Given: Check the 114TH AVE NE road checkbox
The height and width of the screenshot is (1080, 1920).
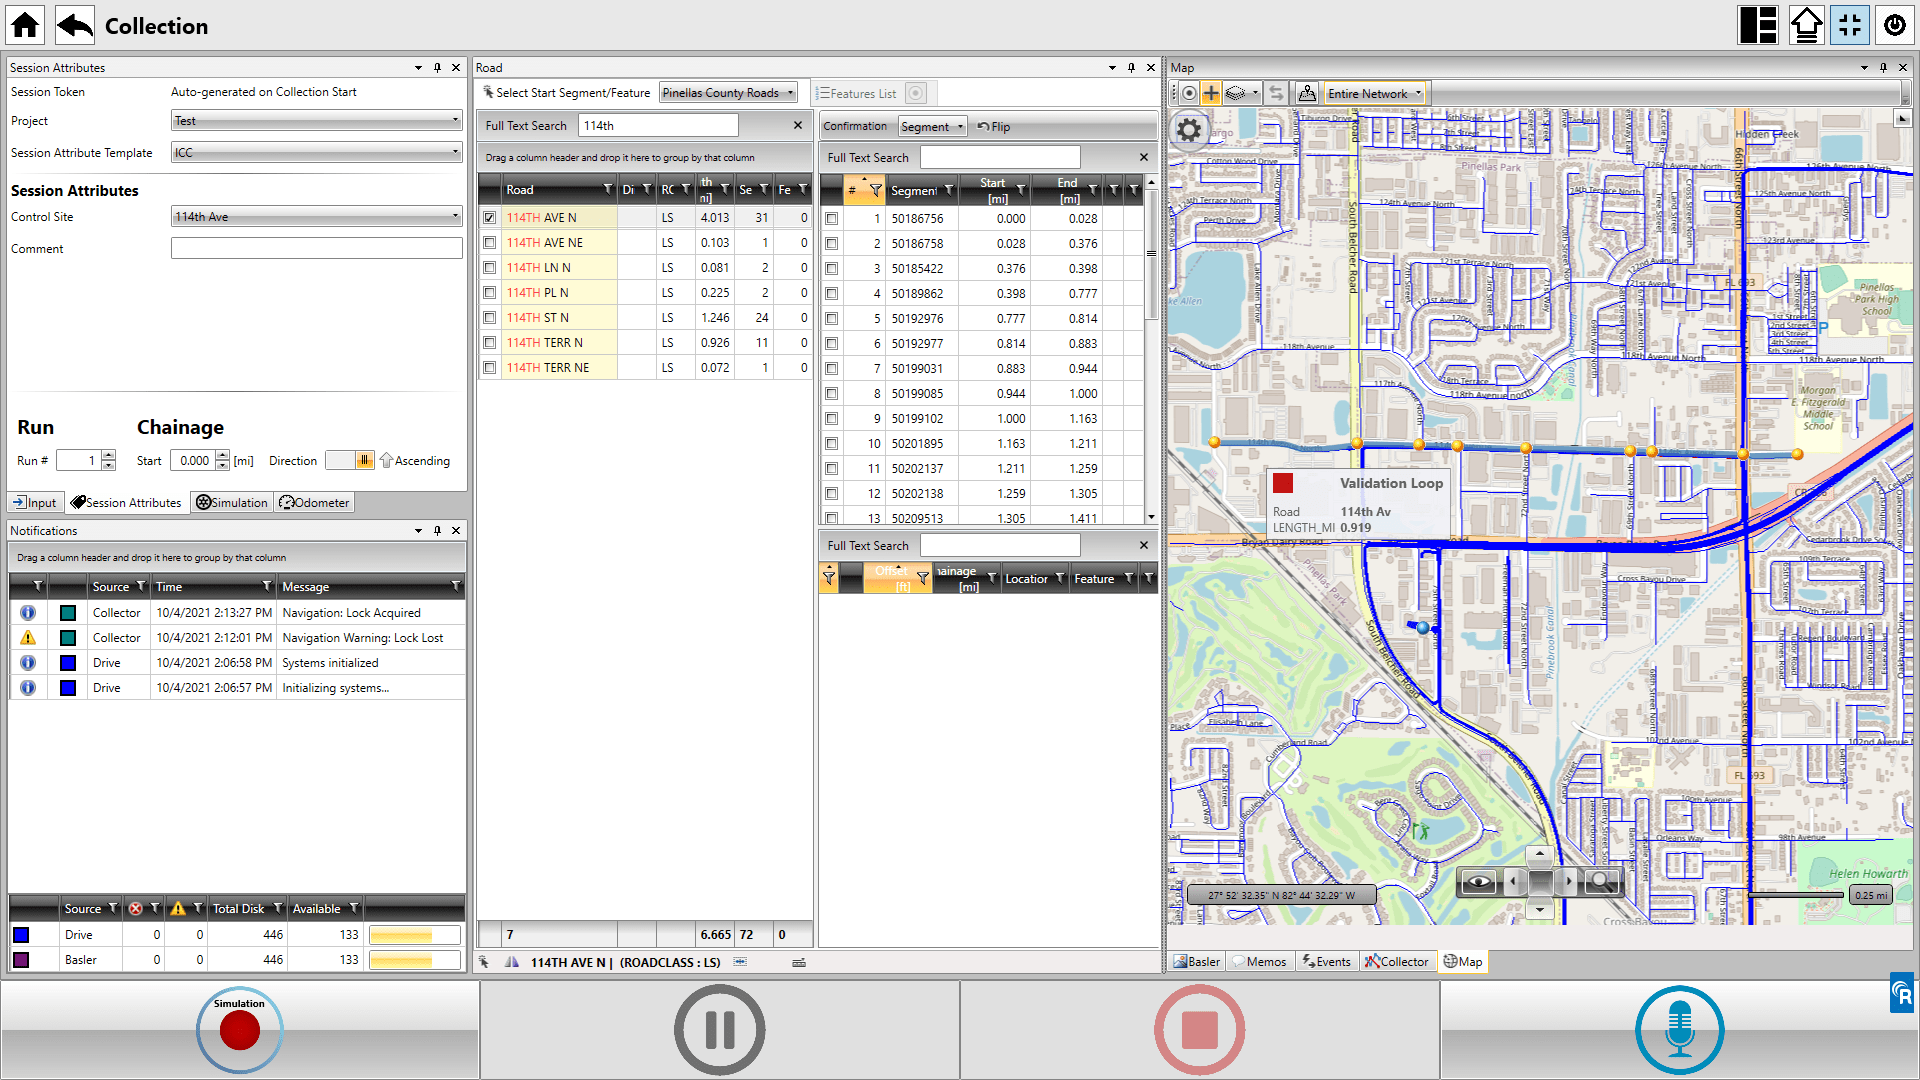Looking at the screenshot, I should click(x=489, y=243).
